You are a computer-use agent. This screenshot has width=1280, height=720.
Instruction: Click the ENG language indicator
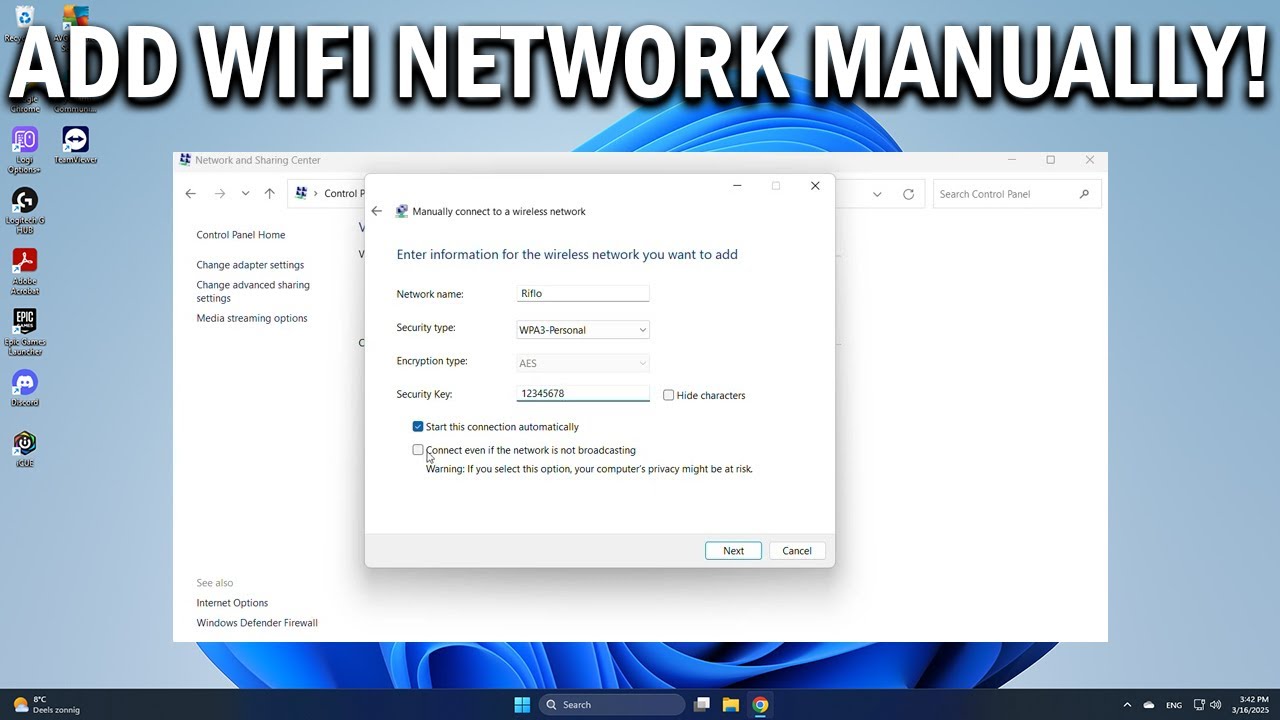click(x=1174, y=705)
